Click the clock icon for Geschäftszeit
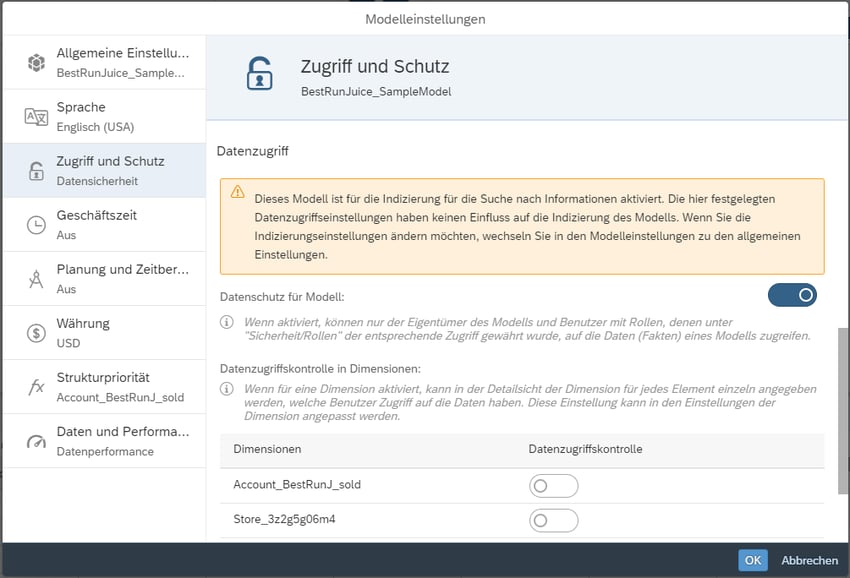Image resolution: width=850 pixels, height=578 pixels. point(36,225)
